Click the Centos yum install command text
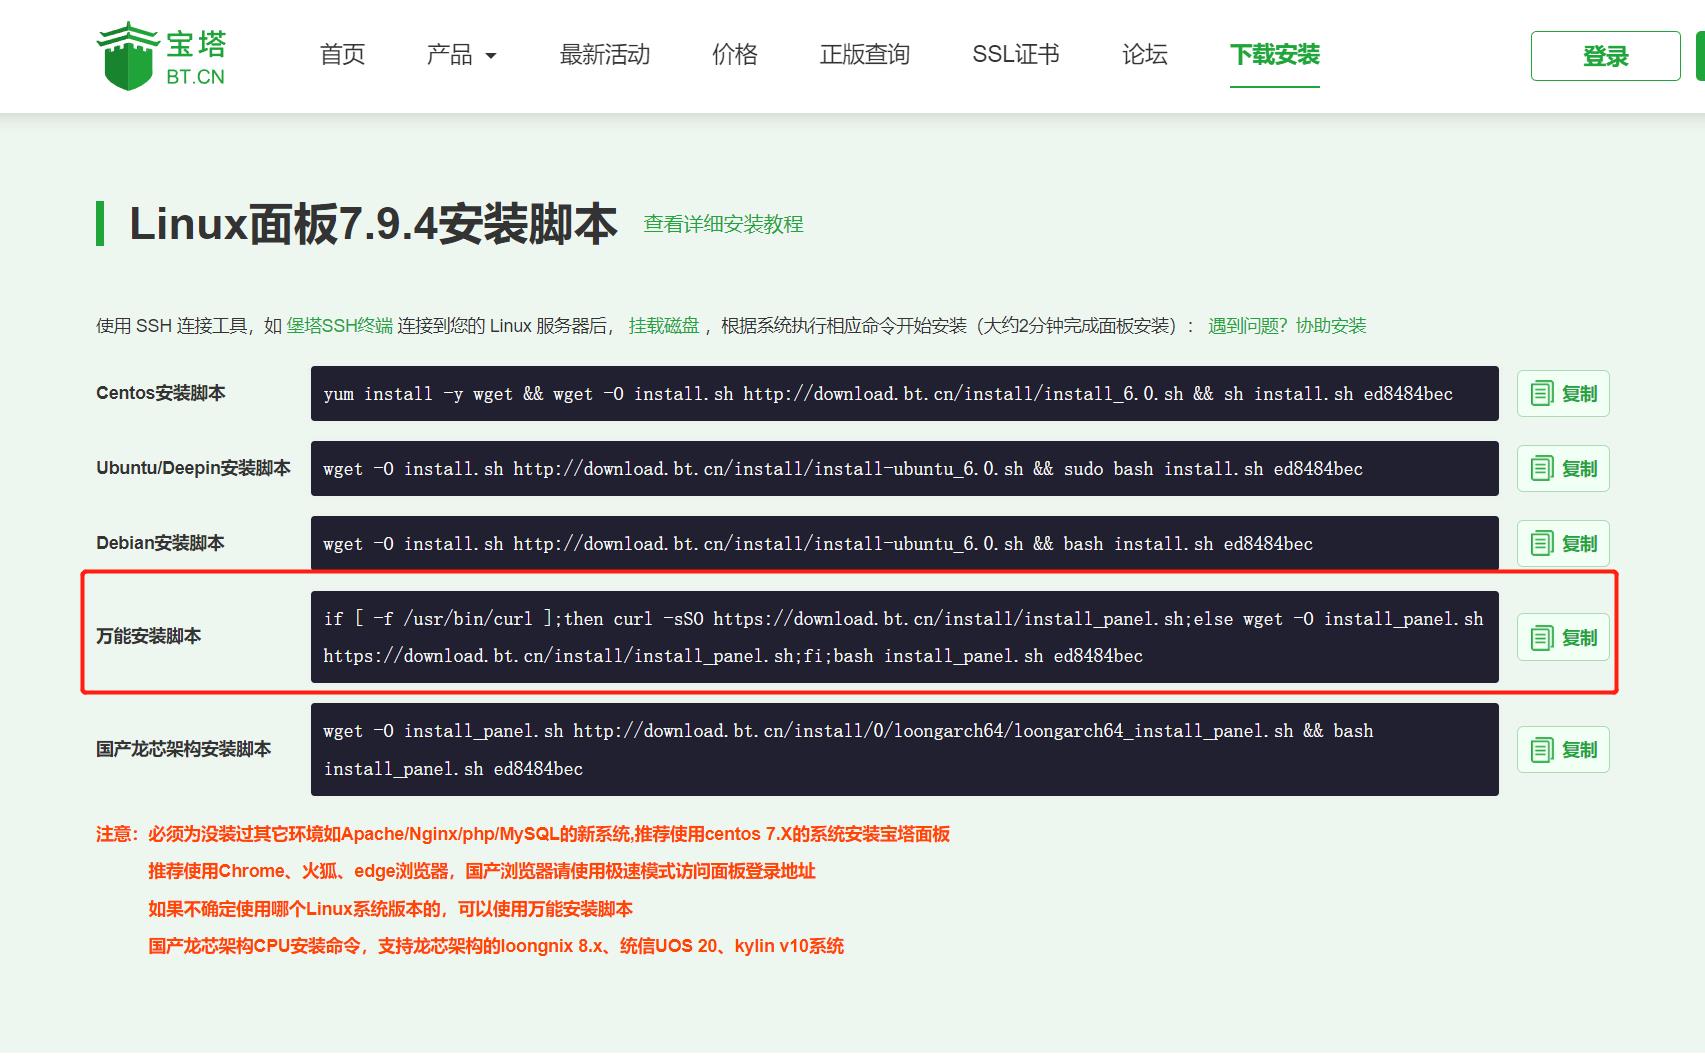The height and width of the screenshot is (1057, 1705). (888, 394)
